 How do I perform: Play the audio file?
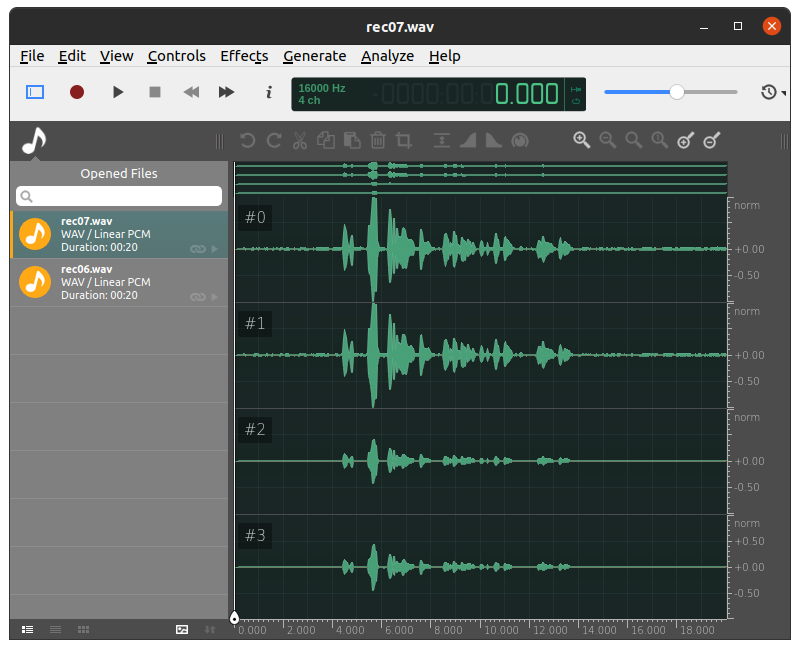coord(118,92)
